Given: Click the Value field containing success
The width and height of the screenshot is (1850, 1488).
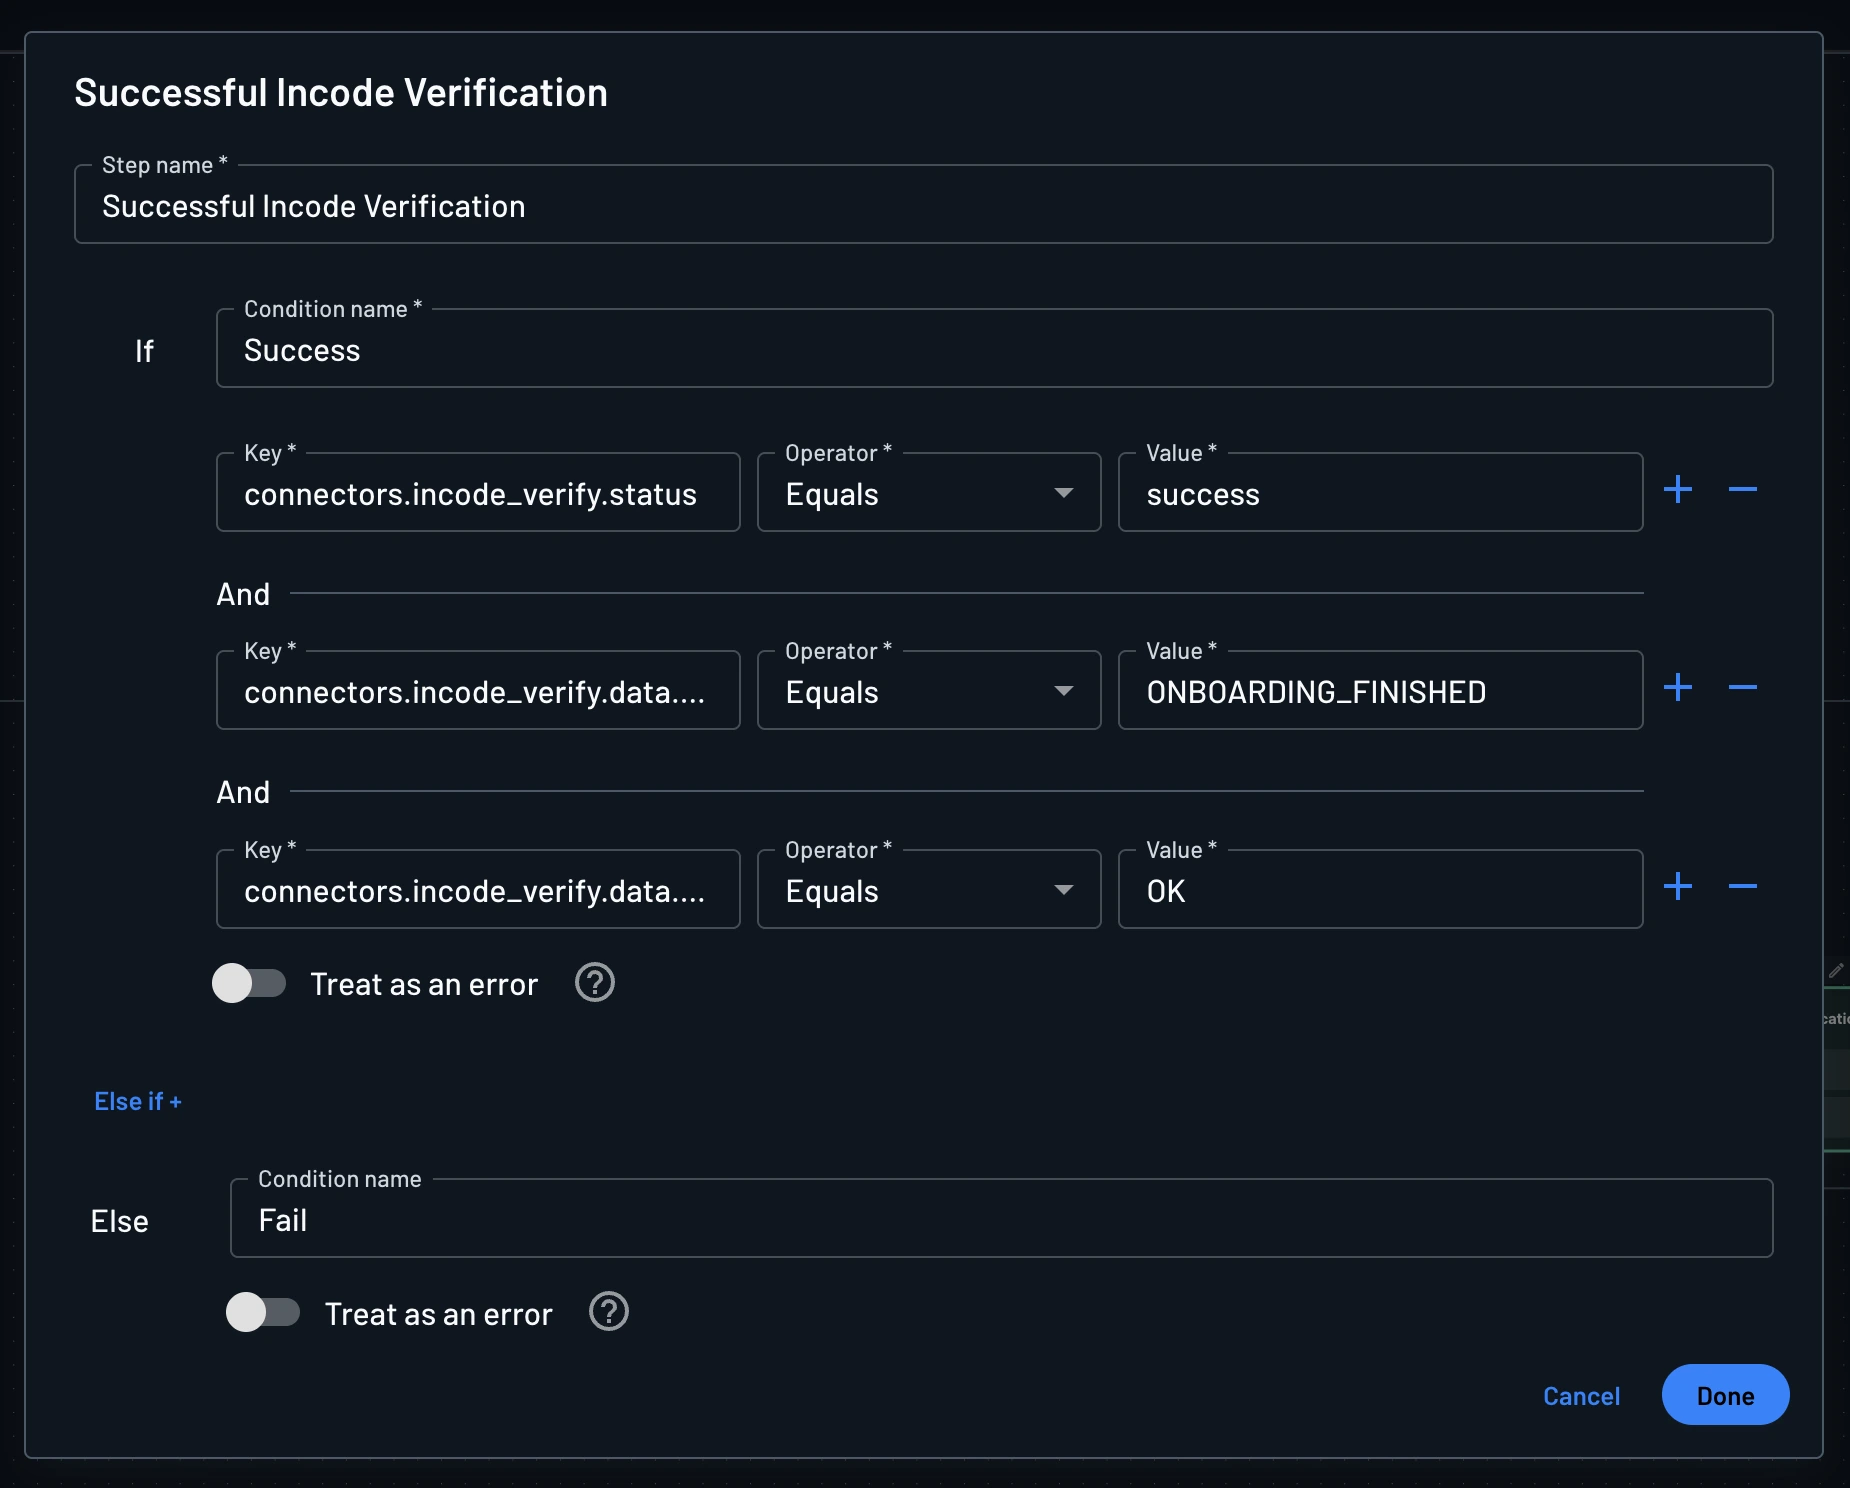Looking at the screenshot, I should pyautogui.click(x=1380, y=493).
